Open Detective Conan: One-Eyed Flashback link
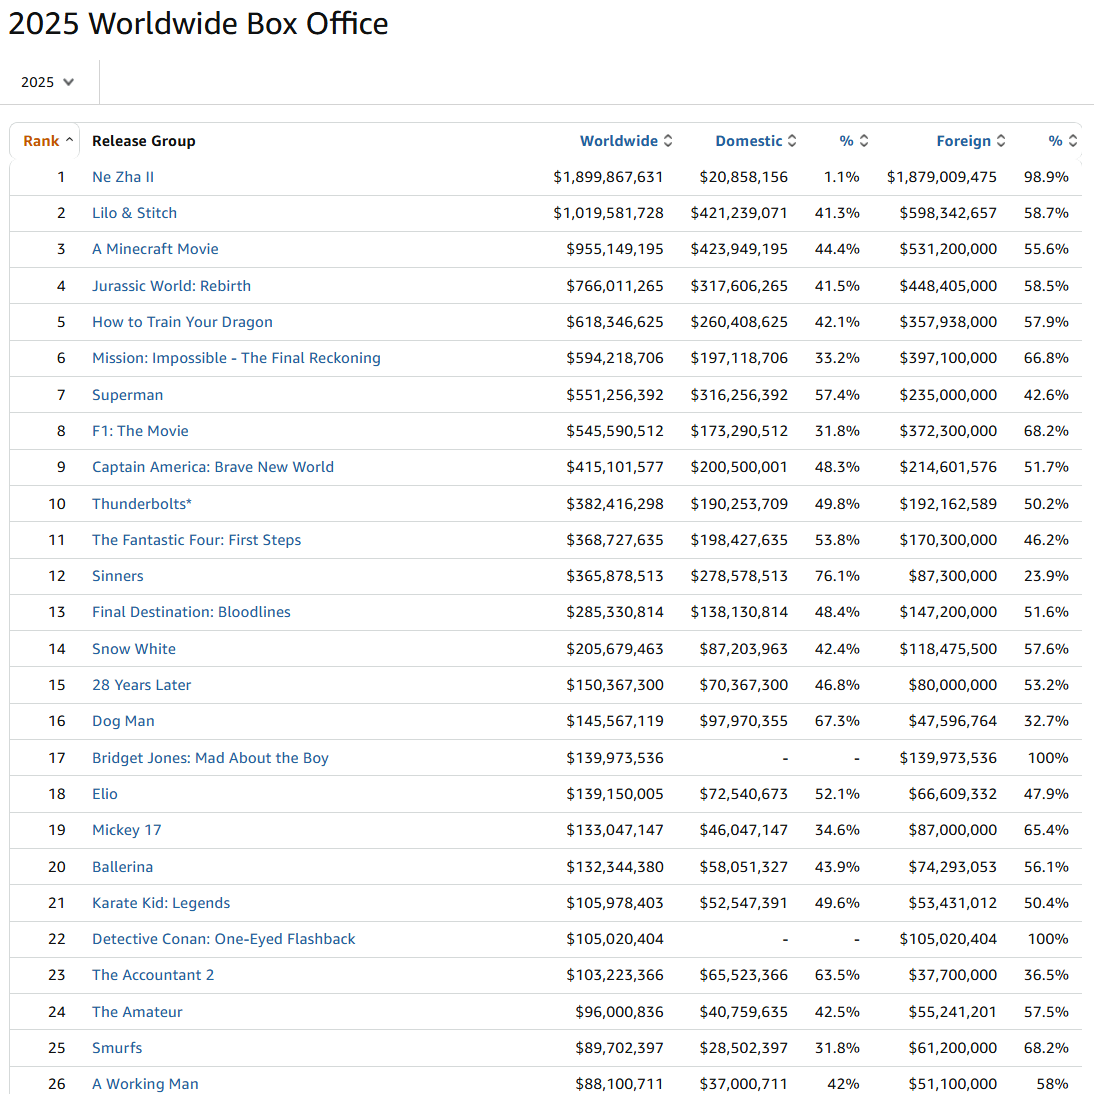 (x=224, y=939)
